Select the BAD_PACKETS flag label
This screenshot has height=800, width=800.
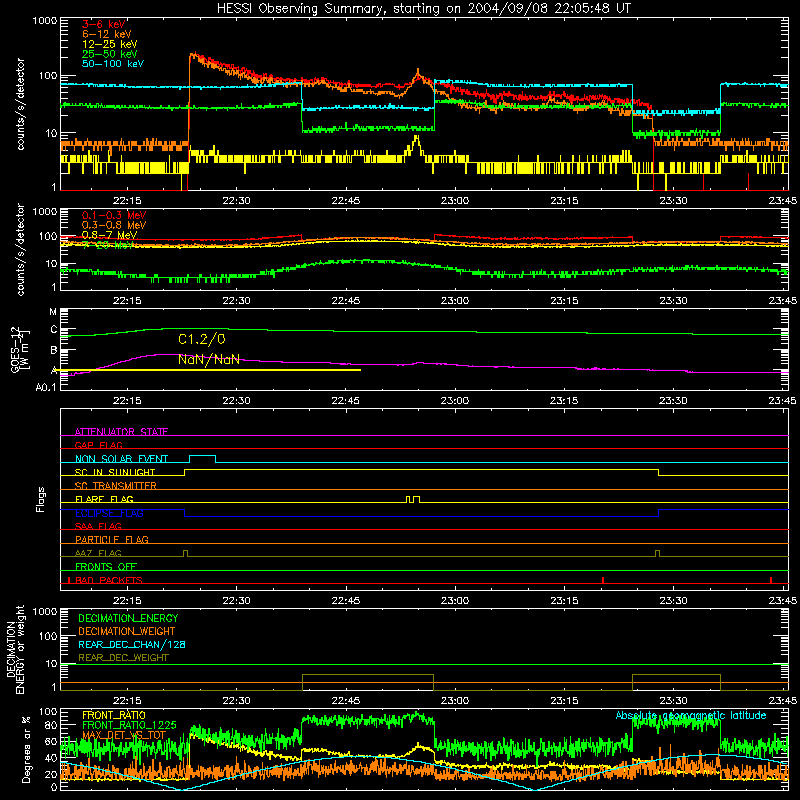(x=109, y=580)
